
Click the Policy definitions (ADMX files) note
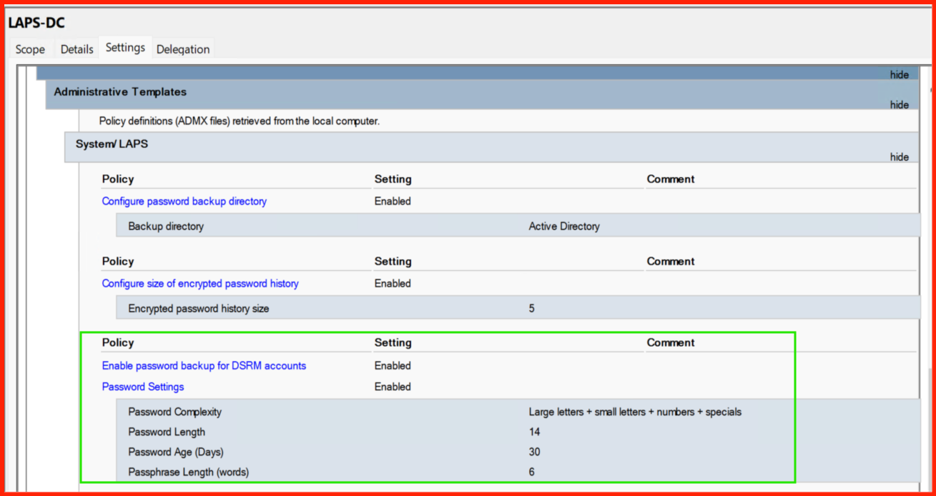[x=239, y=121]
